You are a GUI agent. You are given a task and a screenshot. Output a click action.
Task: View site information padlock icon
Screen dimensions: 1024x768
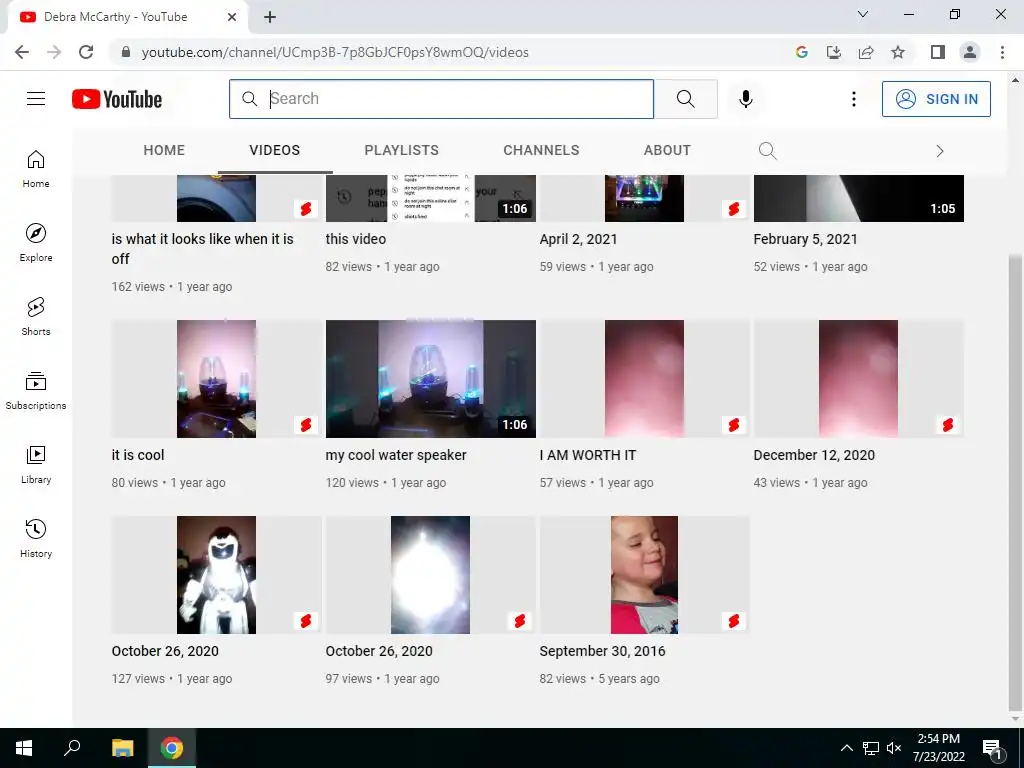pos(126,52)
